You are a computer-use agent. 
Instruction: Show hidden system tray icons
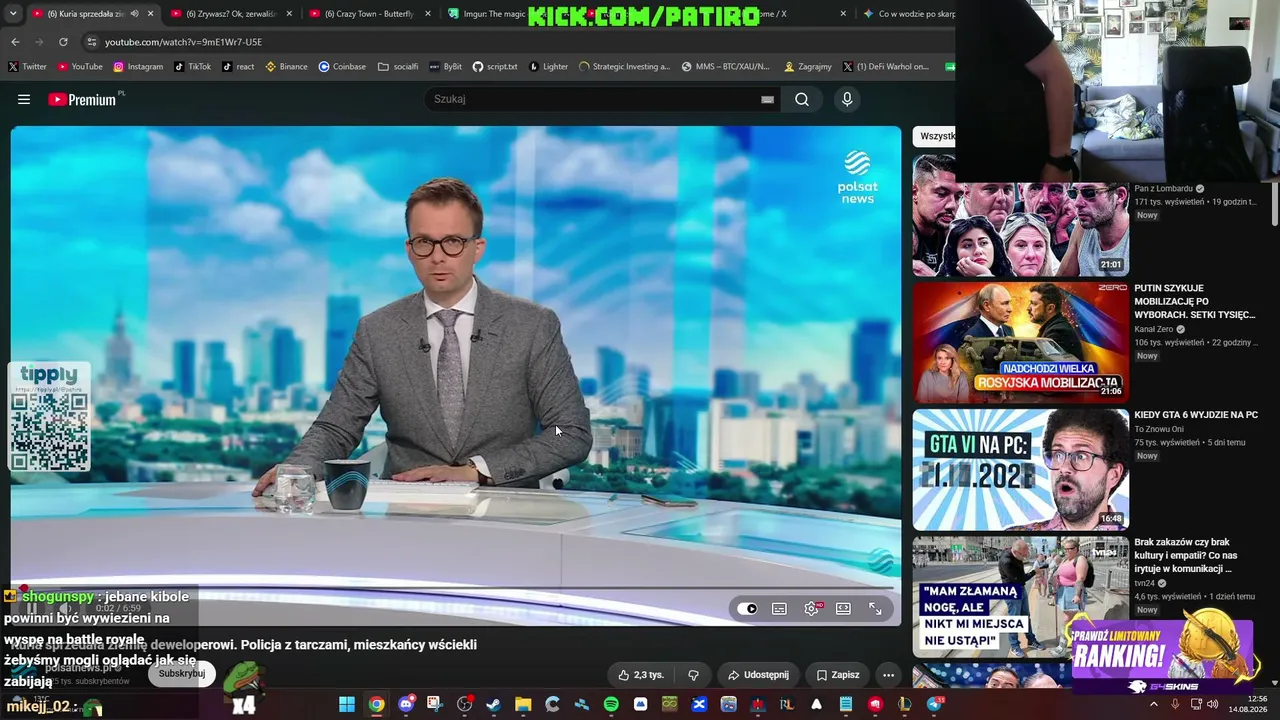click(x=1153, y=705)
